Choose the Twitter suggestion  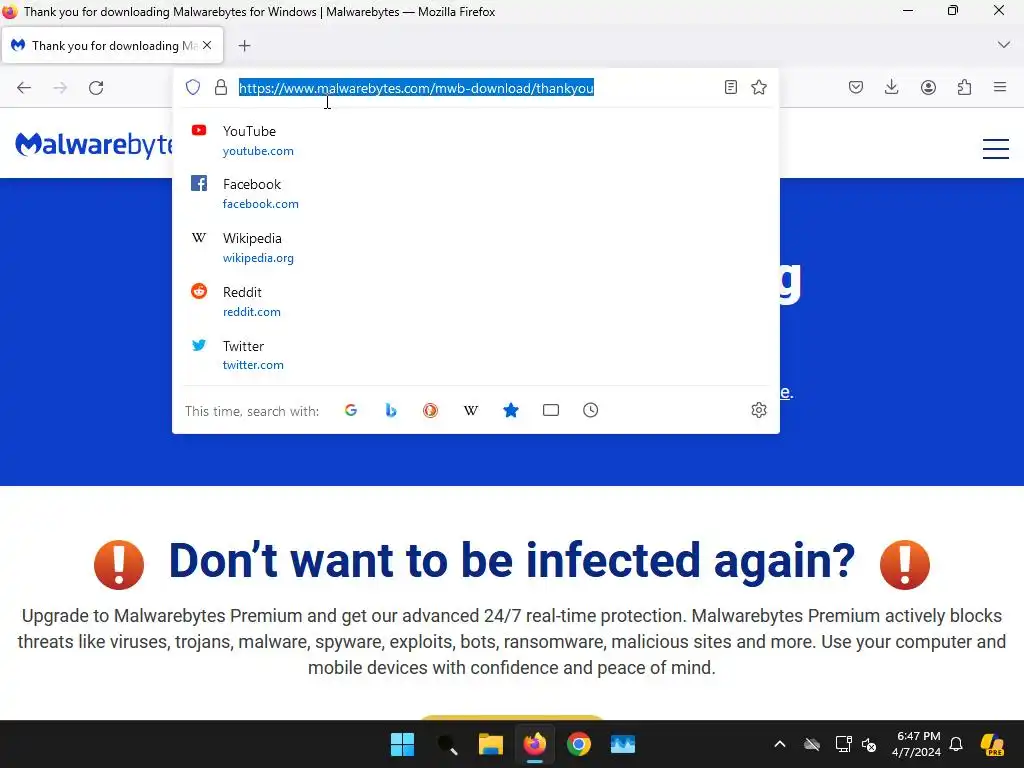[x=475, y=355]
